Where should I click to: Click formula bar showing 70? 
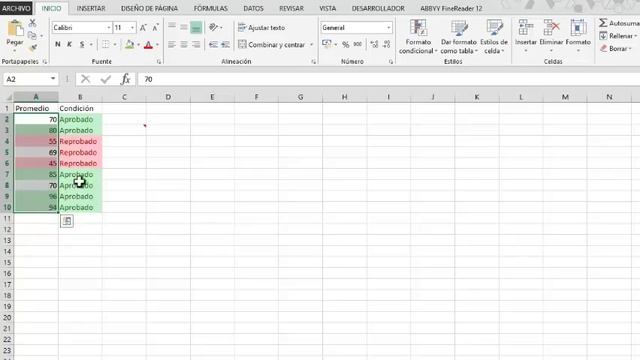(x=388, y=79)
